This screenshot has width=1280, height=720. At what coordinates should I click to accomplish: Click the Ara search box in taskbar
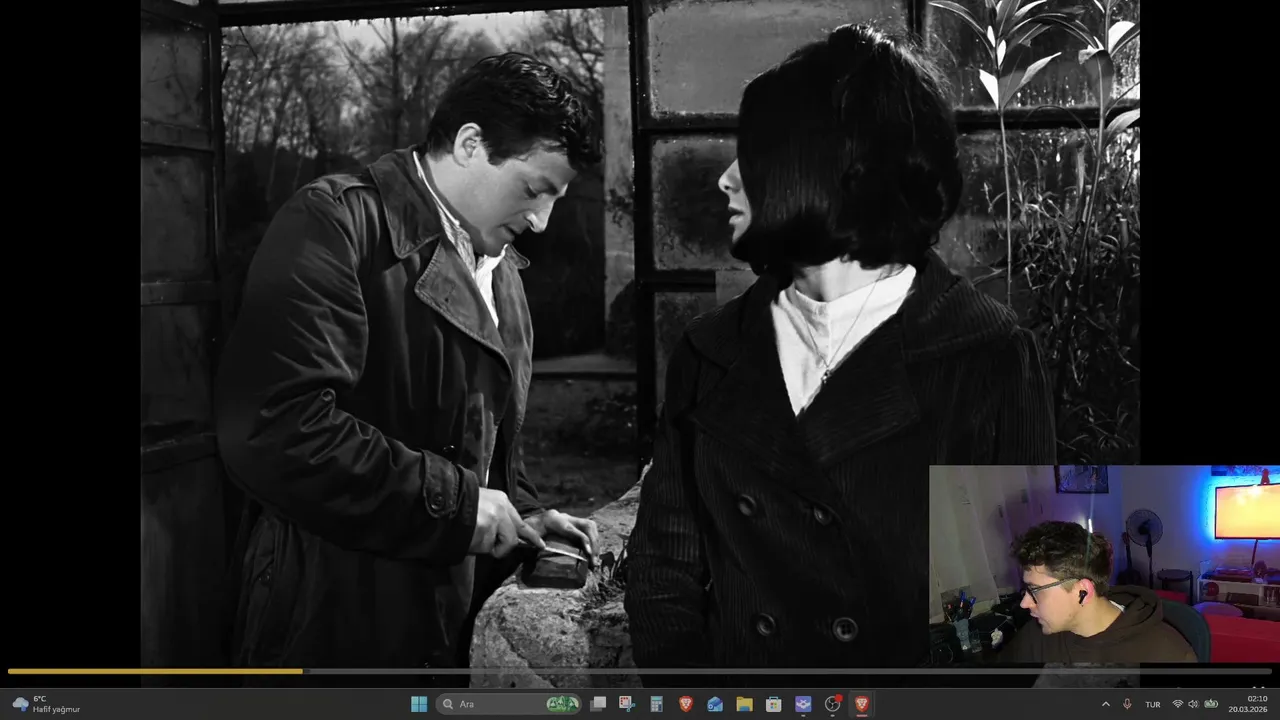[510, 704]
